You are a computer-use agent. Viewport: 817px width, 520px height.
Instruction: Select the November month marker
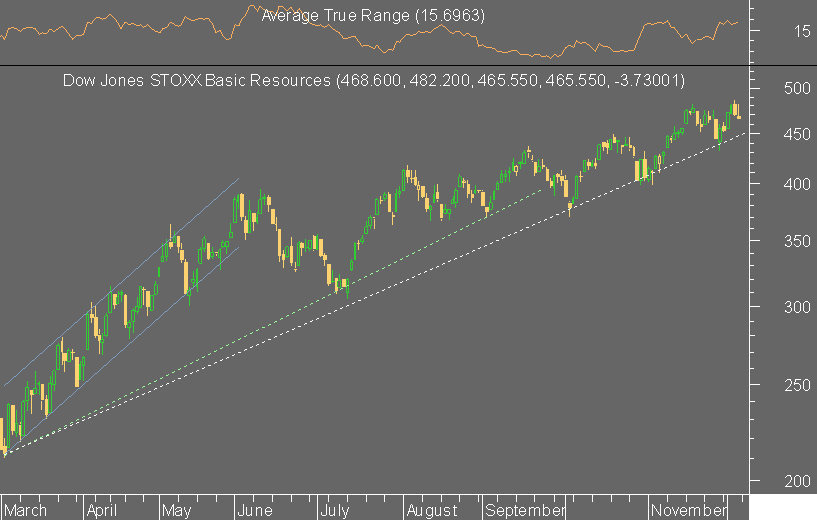[689, 510]
